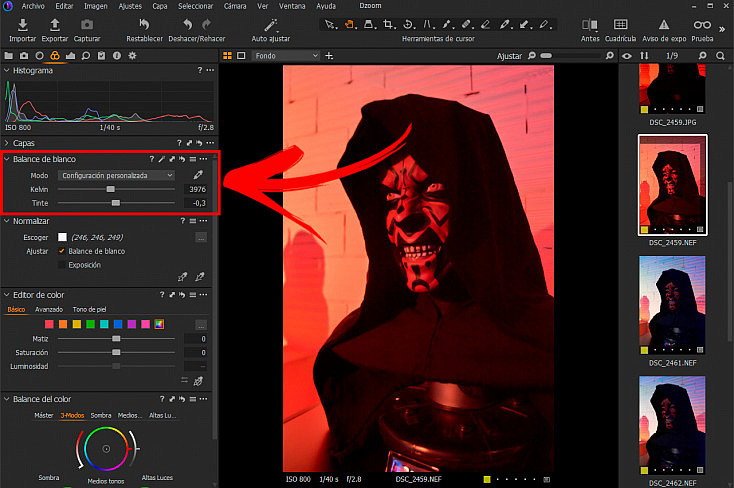734x488 pixels.
Task: Collapse the Histograma panel
Action: [x=7, y=70]
